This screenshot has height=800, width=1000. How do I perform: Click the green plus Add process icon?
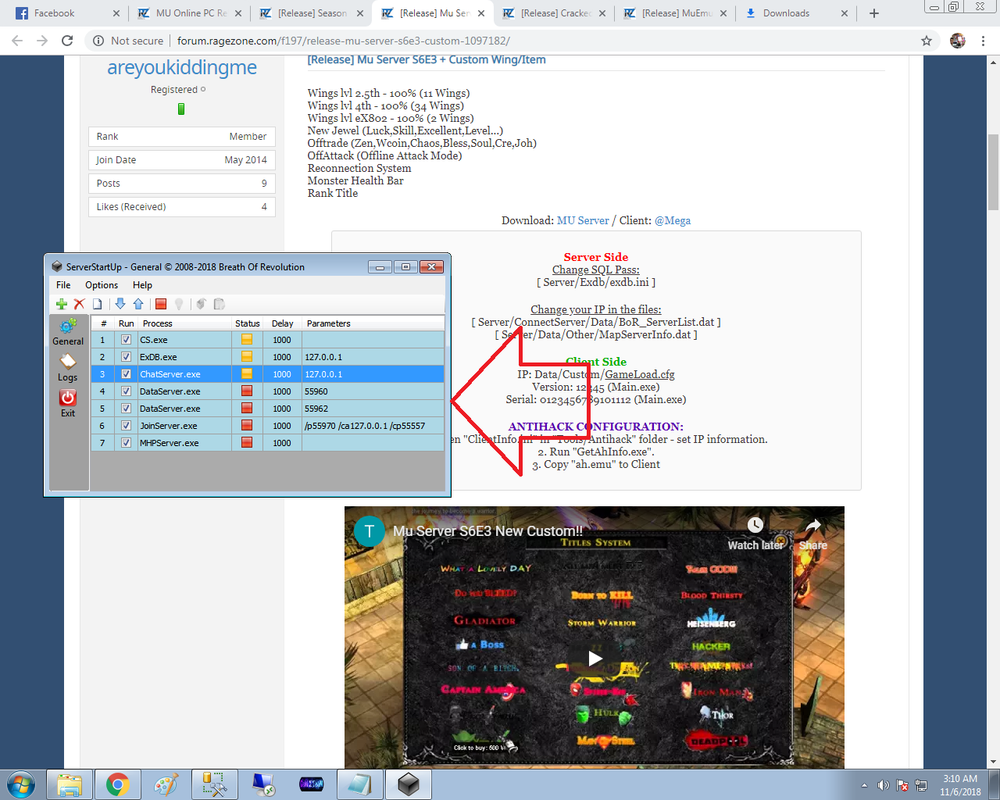coord(61,304)
